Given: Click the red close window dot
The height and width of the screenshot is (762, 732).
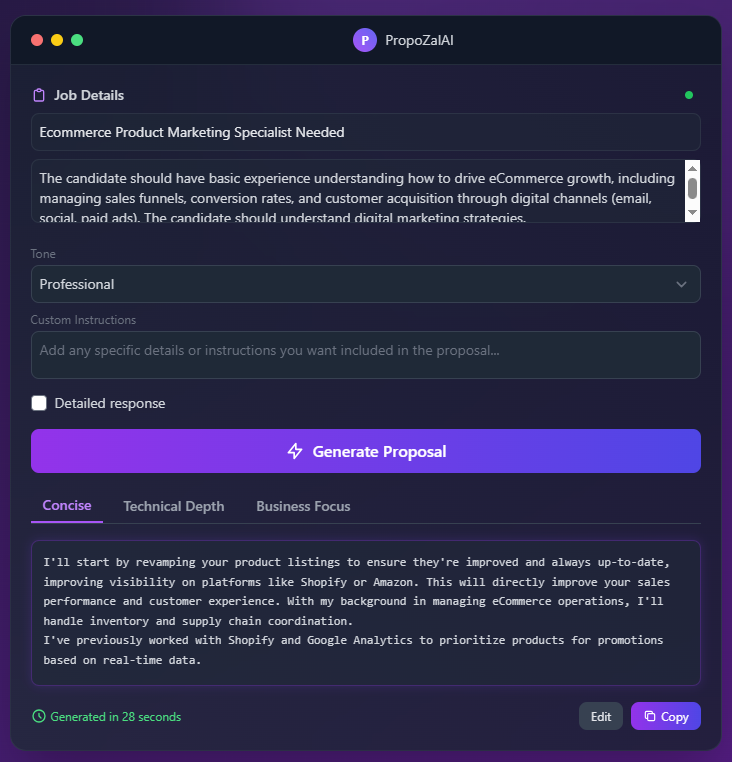Looking at the screenshot, I should (37, 40).
